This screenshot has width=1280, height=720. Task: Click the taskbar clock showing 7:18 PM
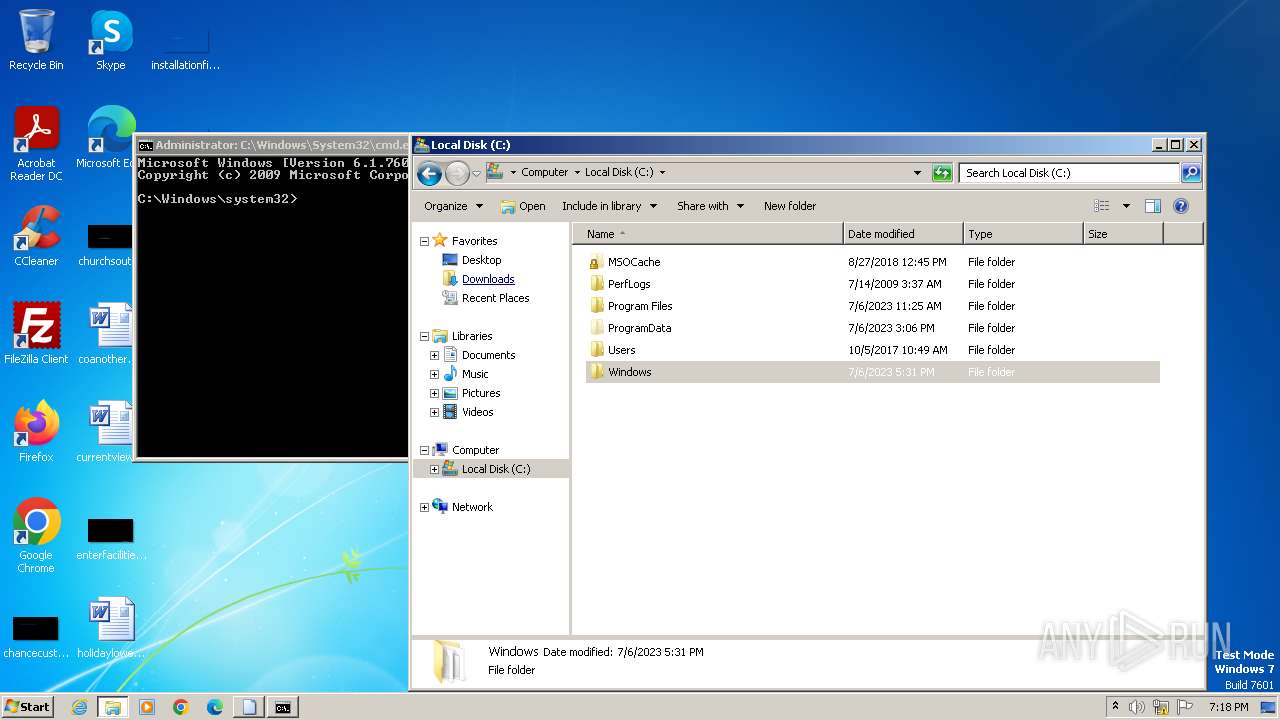[1228, 707]
